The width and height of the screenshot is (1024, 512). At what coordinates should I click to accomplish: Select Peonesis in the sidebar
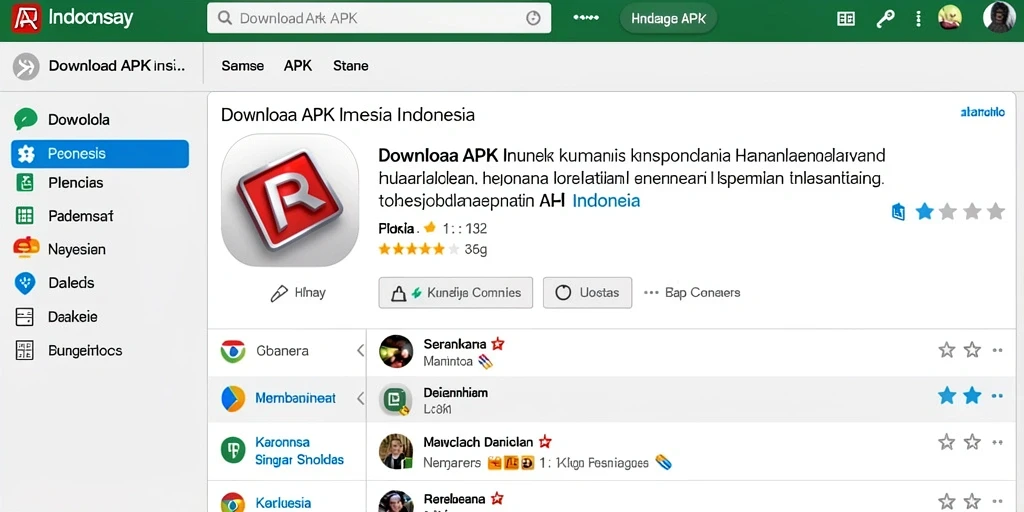[x=100, y=154]
